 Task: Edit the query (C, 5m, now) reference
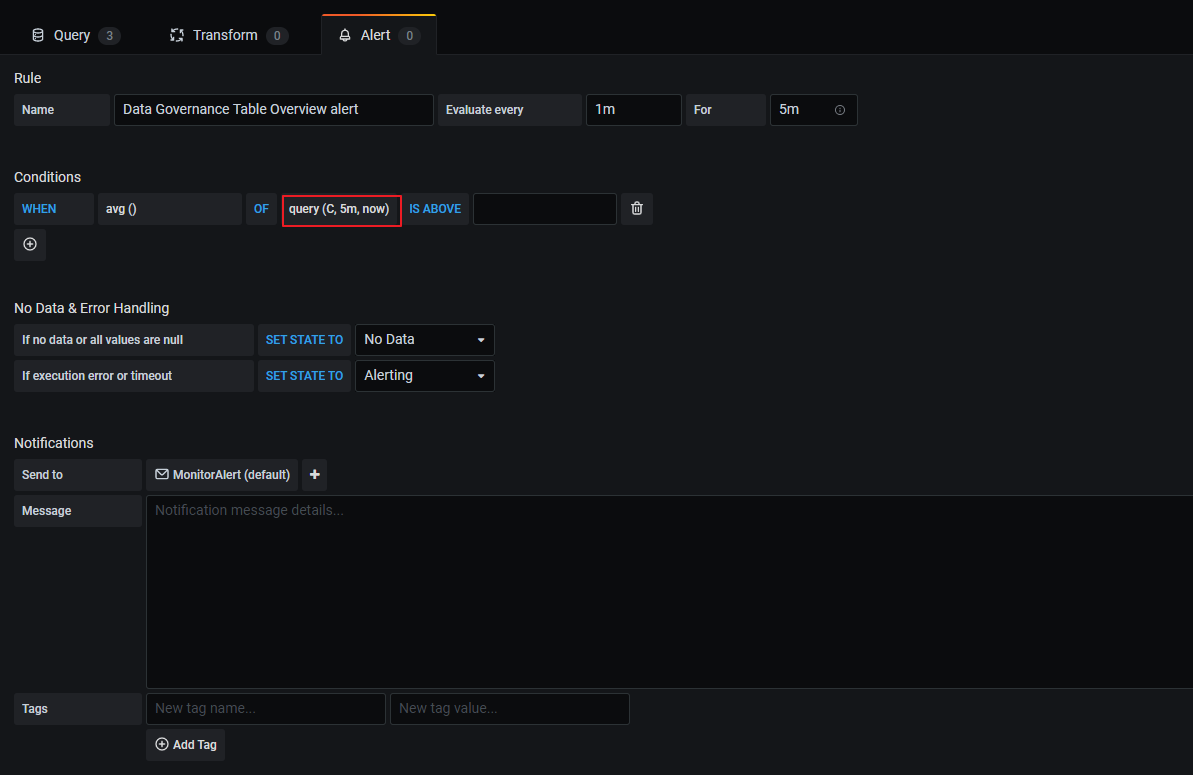point(341,209)
